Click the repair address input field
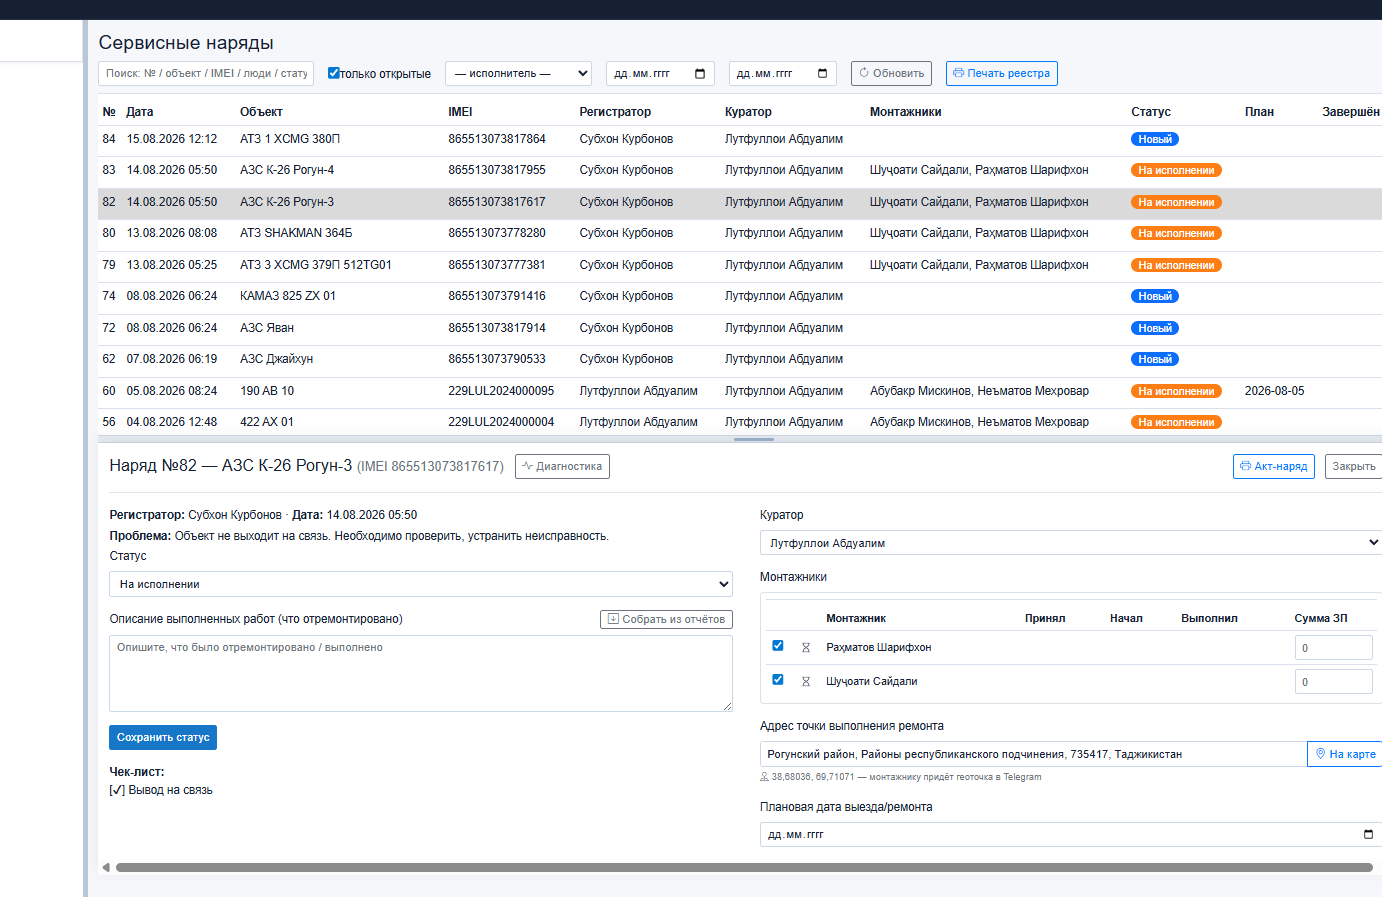 [x=1033, y=754]
